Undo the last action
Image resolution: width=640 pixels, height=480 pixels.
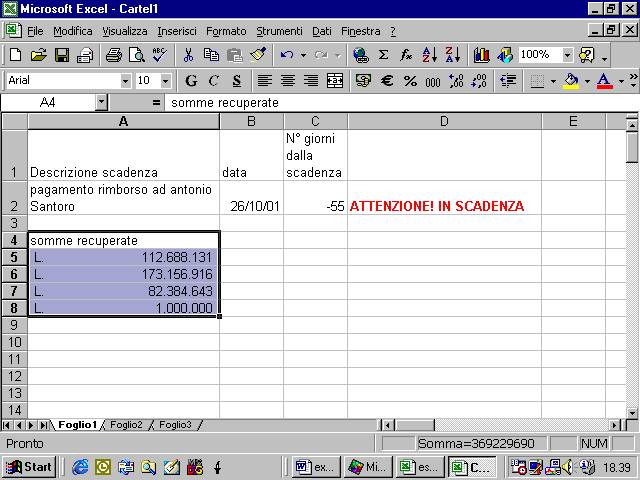pos(287,55)
